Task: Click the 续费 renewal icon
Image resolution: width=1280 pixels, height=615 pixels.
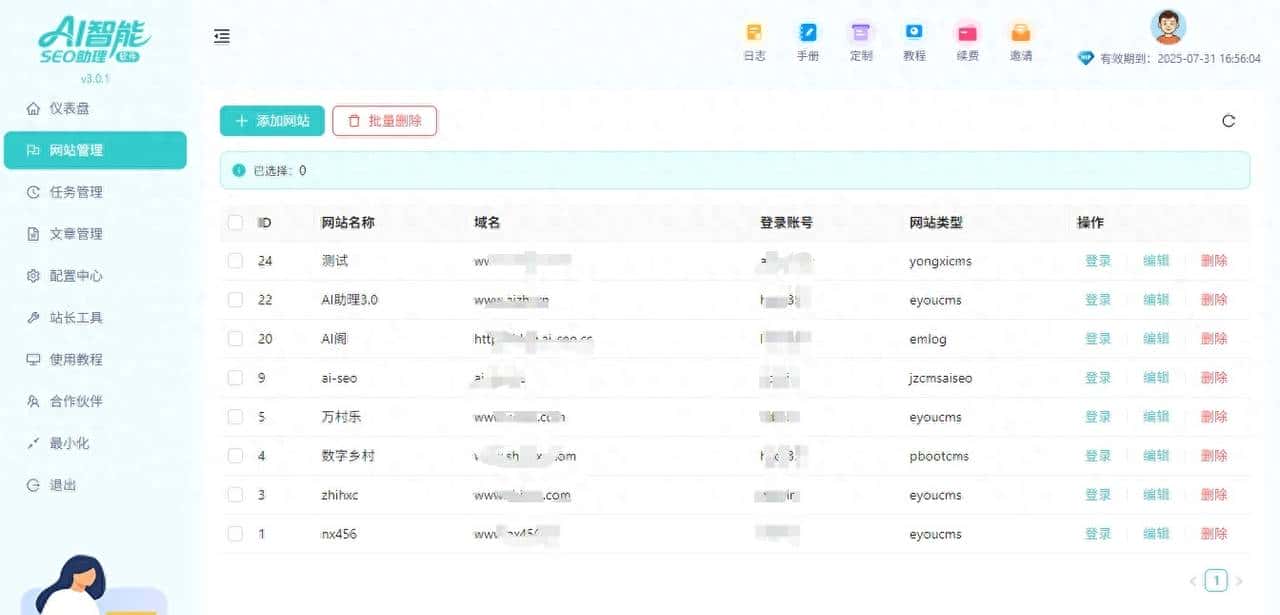Action: (x=967, y=42)
